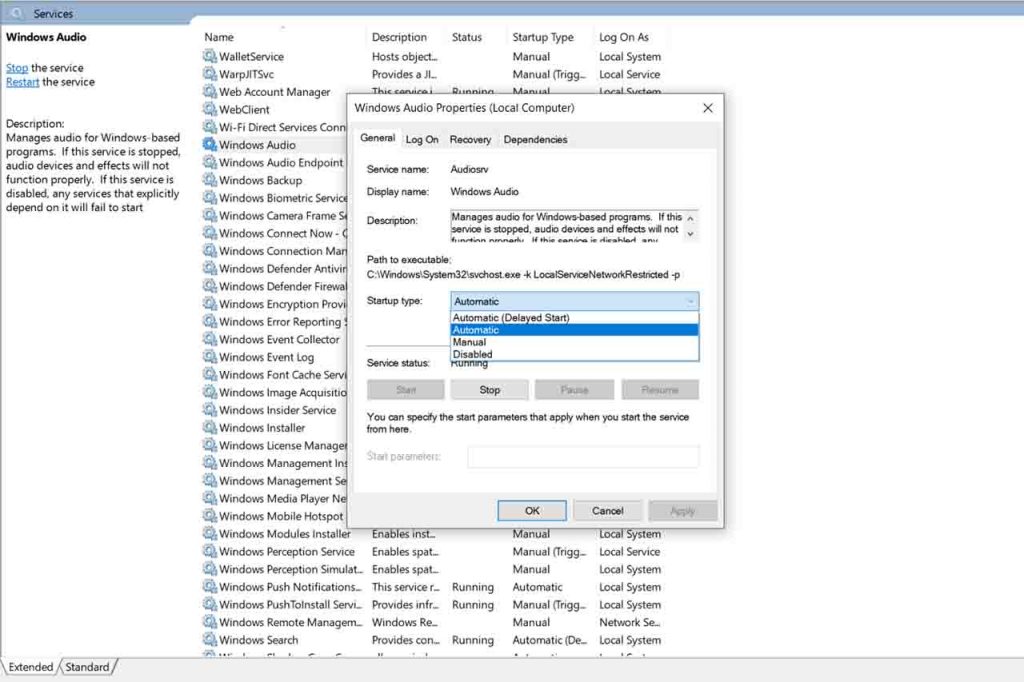Image resolution: width=1024 pixels, height=682 pixels.
Task: Select the Windows Remote Management row name
Action: [290, 622]
